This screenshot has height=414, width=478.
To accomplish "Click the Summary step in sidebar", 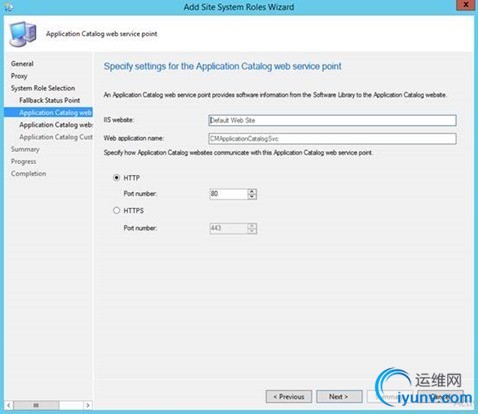I will point(25,149).
